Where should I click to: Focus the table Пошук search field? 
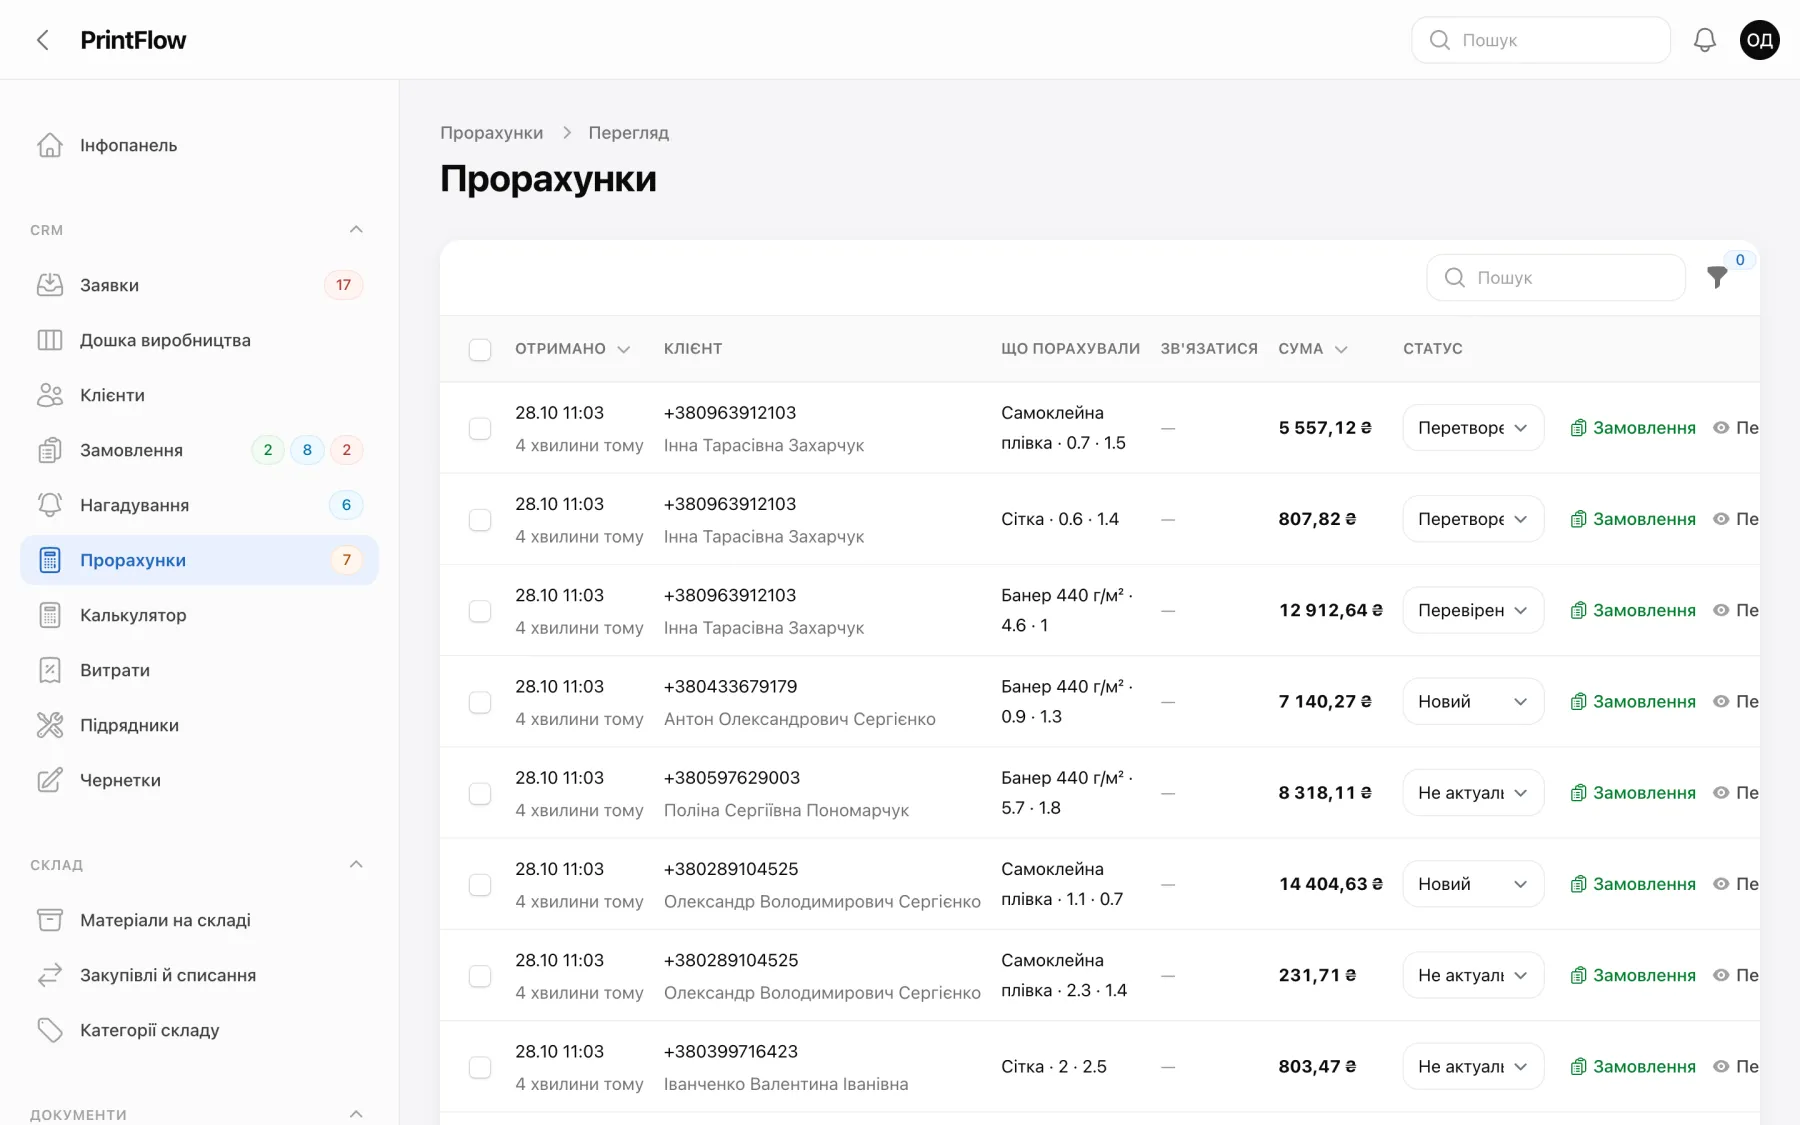click(x=1556, y=277)
